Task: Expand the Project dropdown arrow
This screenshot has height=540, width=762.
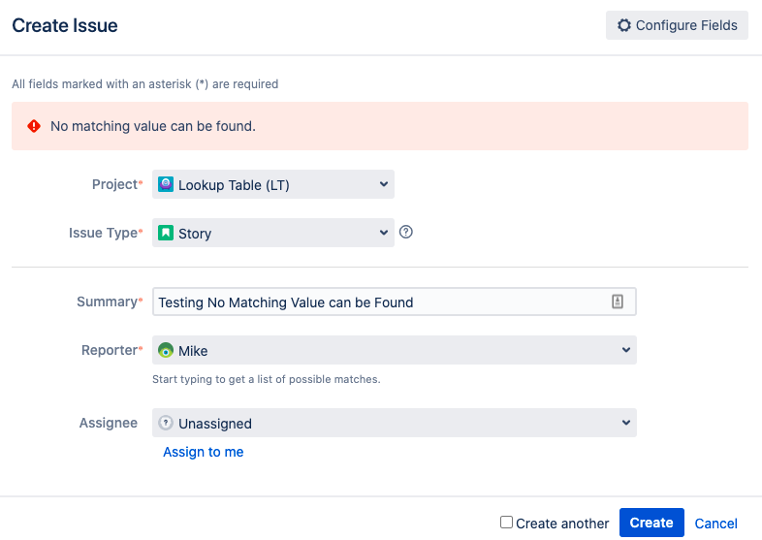Action: [384, 184]
